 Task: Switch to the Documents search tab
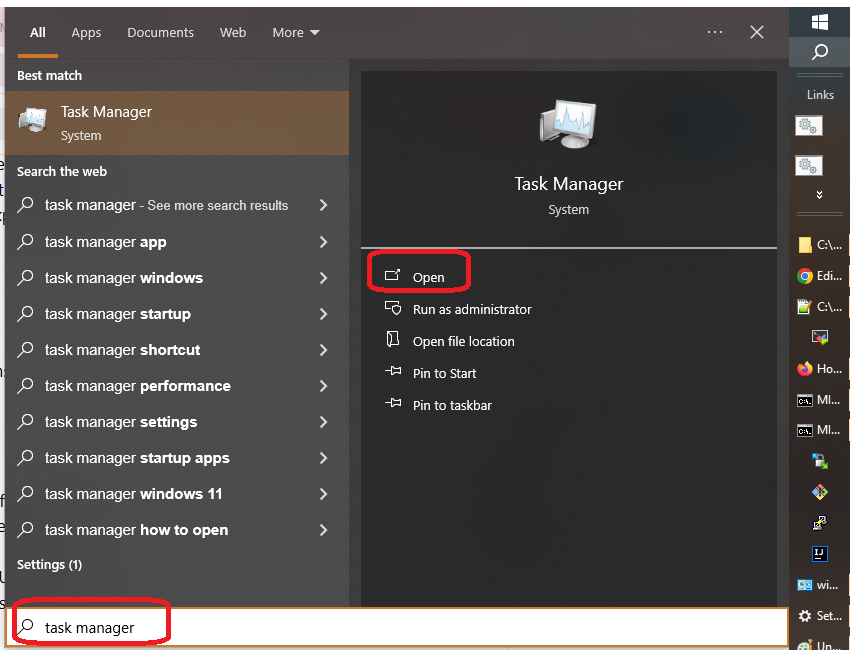(x=160, y=33)
